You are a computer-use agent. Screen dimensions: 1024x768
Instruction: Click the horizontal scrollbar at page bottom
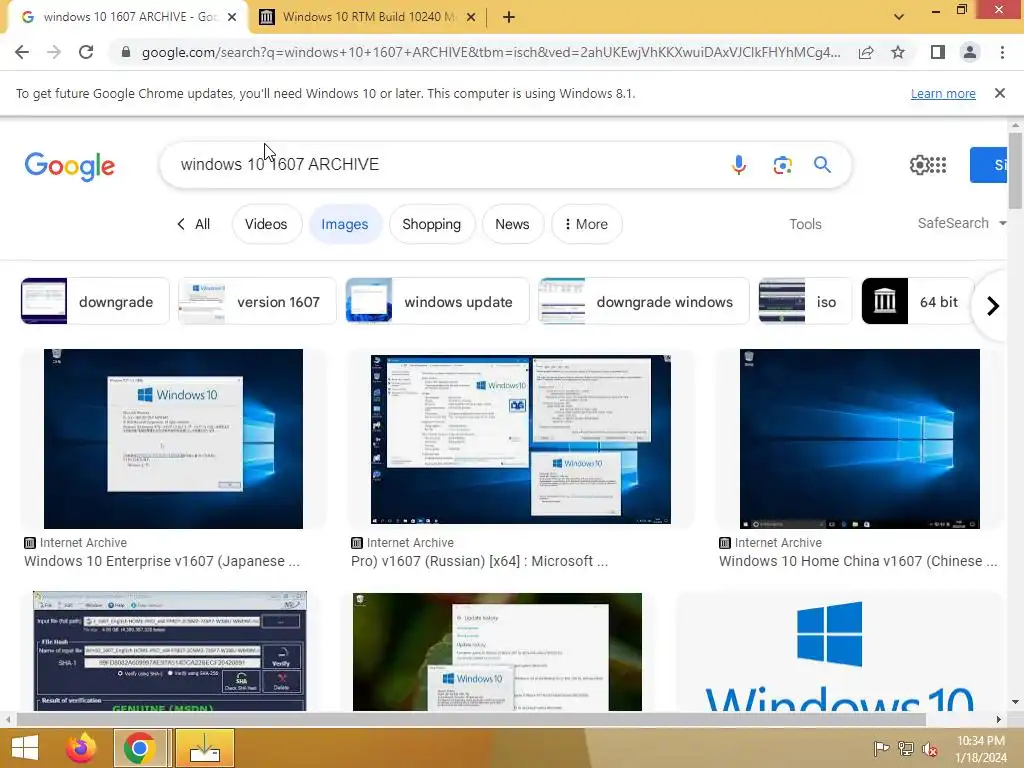(470, 719)
